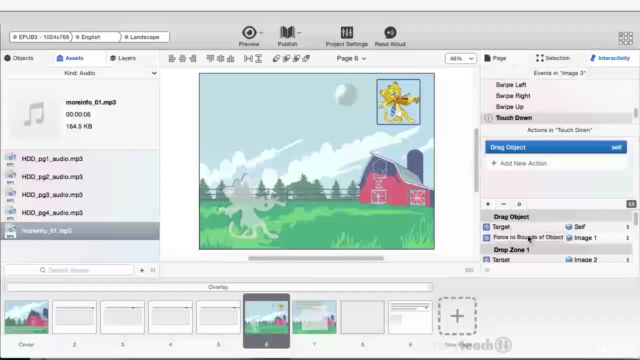Click the third arrange-order icon
640x360 pixels.
click(296, 58)
